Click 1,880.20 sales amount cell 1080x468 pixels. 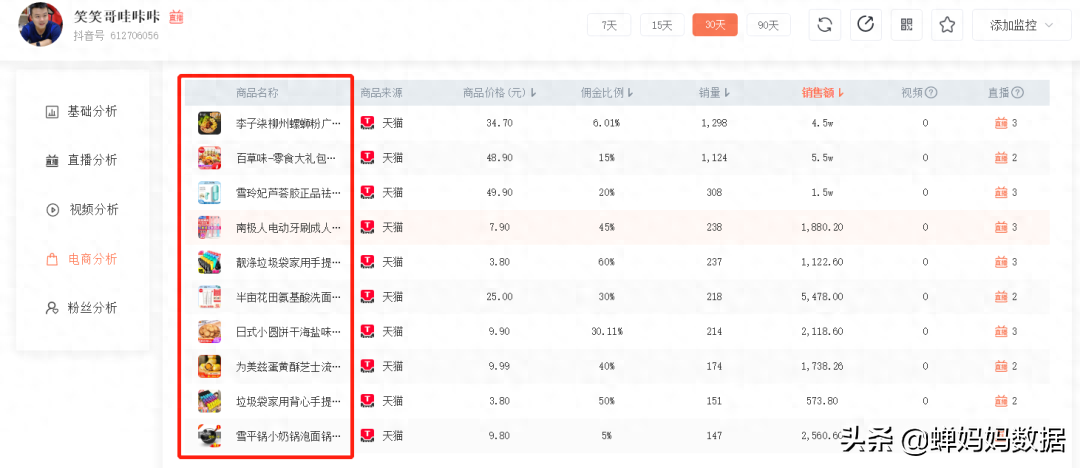pyautogui.click(x=822, y=227)
